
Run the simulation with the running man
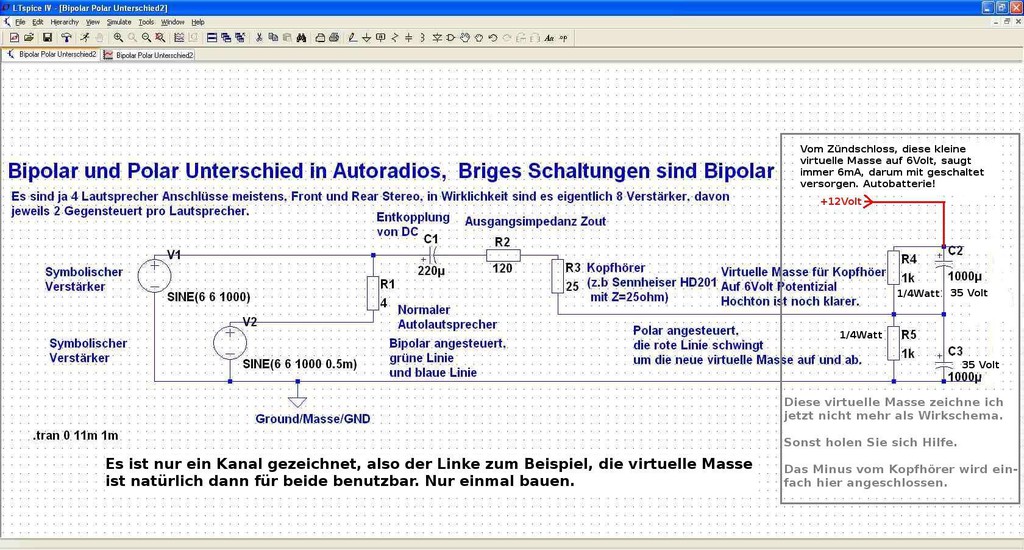[85, 38]
